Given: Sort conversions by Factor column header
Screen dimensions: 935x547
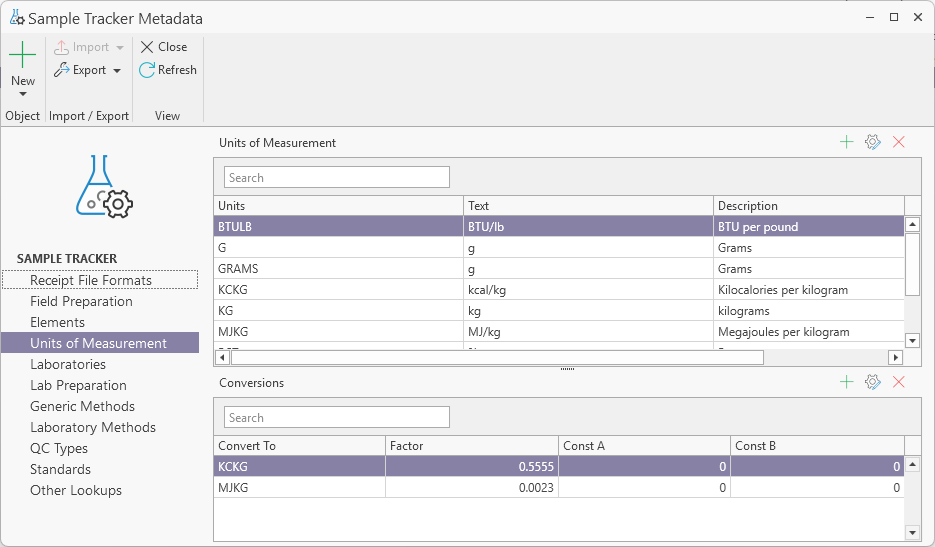Looking at the screenshot, I should (x=471, y=445).
